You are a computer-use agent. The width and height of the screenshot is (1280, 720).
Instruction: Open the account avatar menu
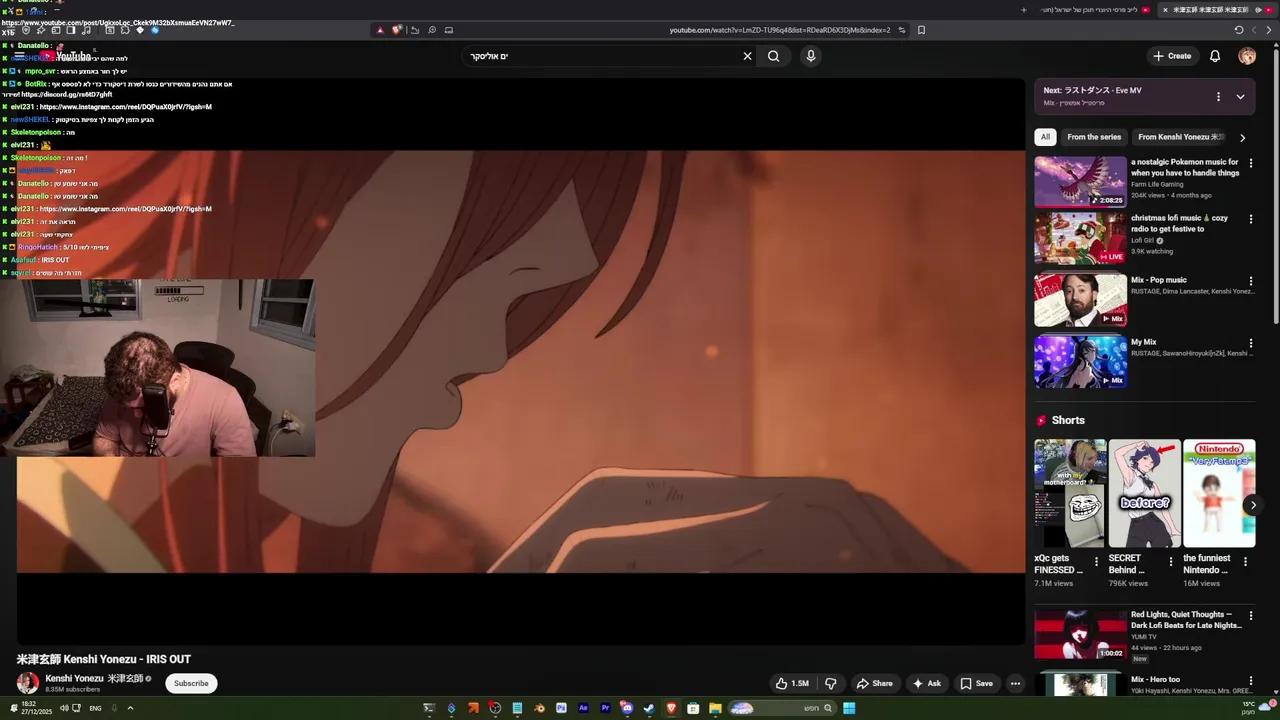click(1247, 56)
